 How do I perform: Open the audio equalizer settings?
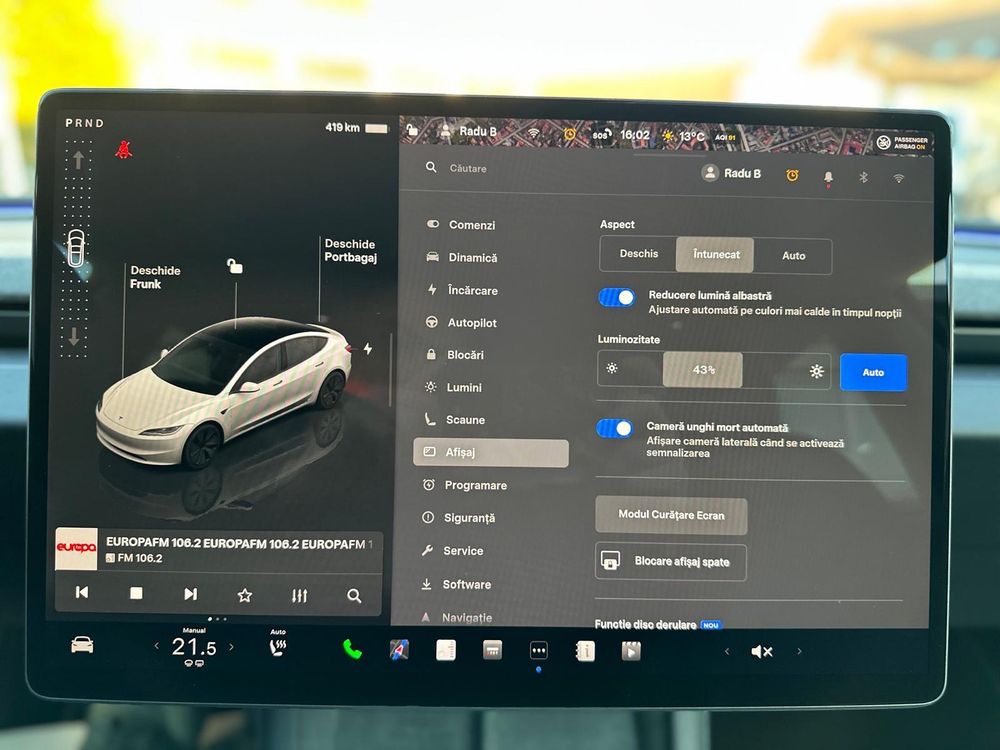click(299, 596)
